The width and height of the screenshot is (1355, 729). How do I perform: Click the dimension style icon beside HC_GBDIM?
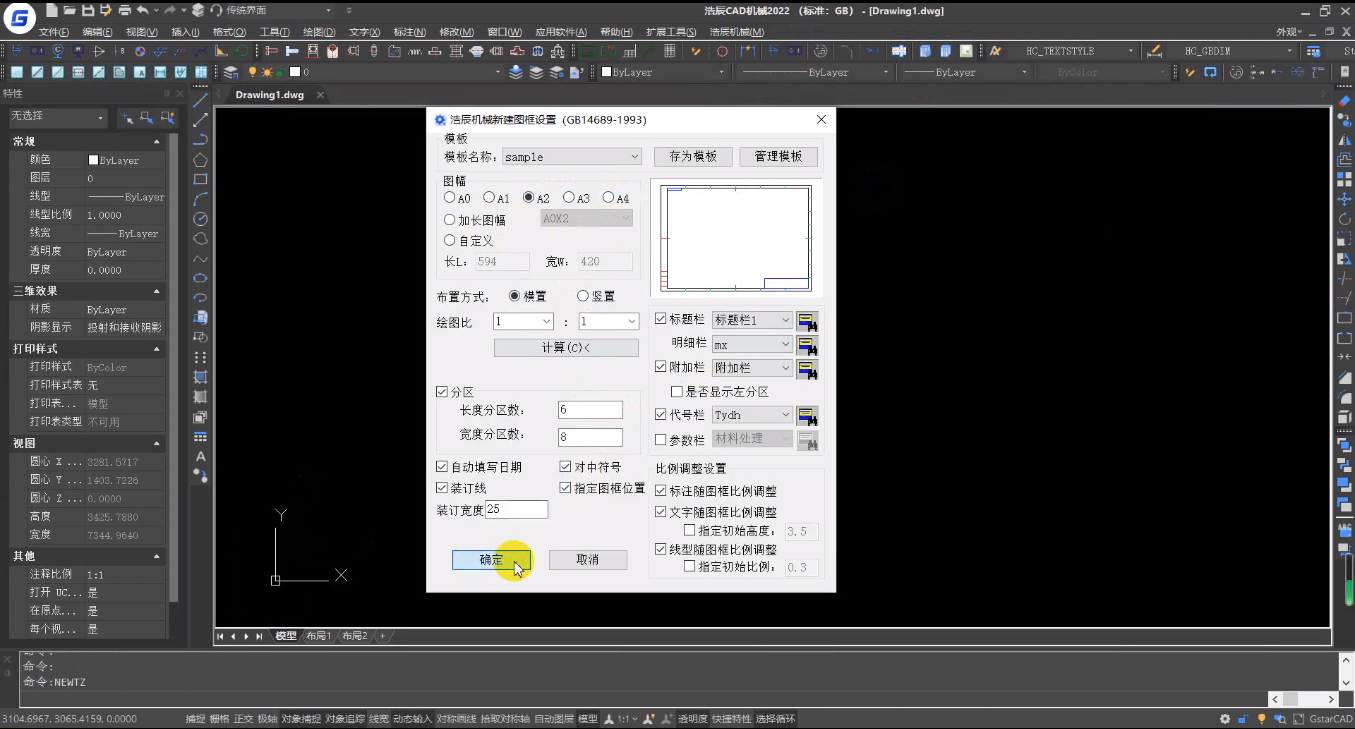tap(1155, 51)
